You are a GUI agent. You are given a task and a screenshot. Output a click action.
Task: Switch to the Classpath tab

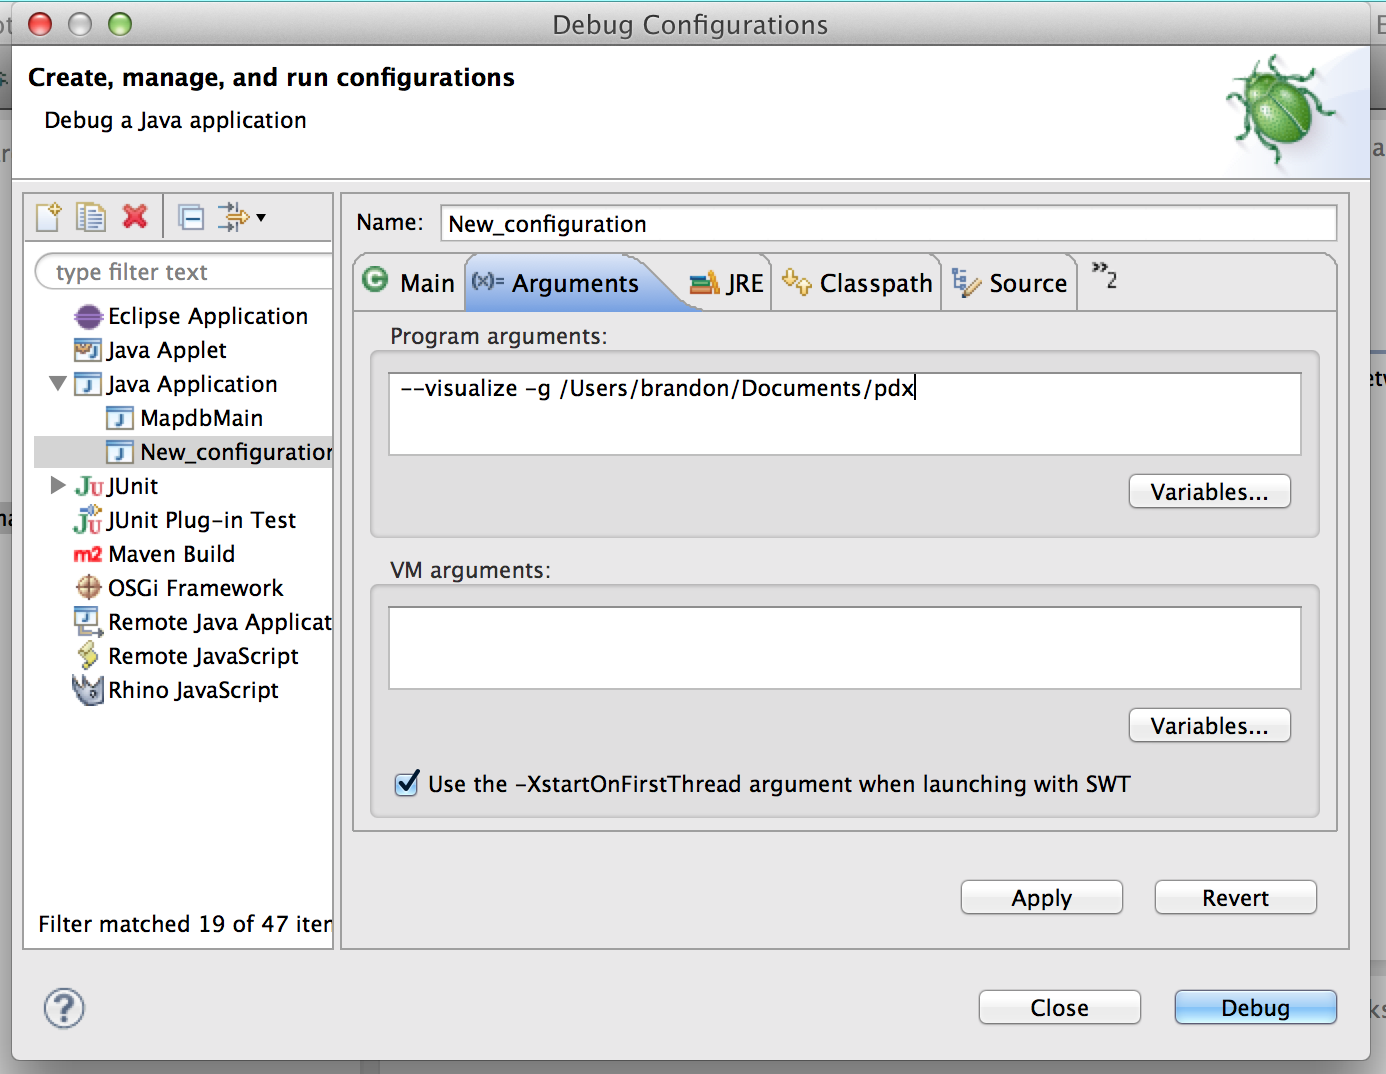pos(857,283)
